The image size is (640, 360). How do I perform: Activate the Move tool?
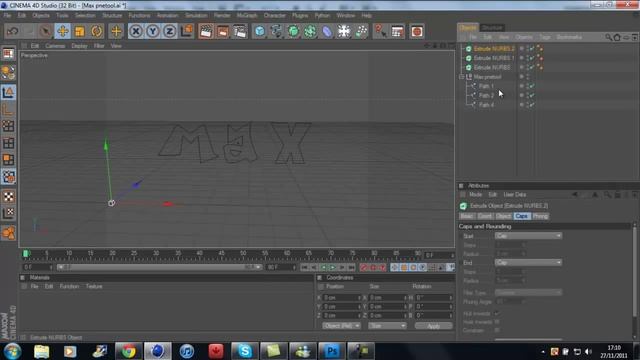coord(62,31)
